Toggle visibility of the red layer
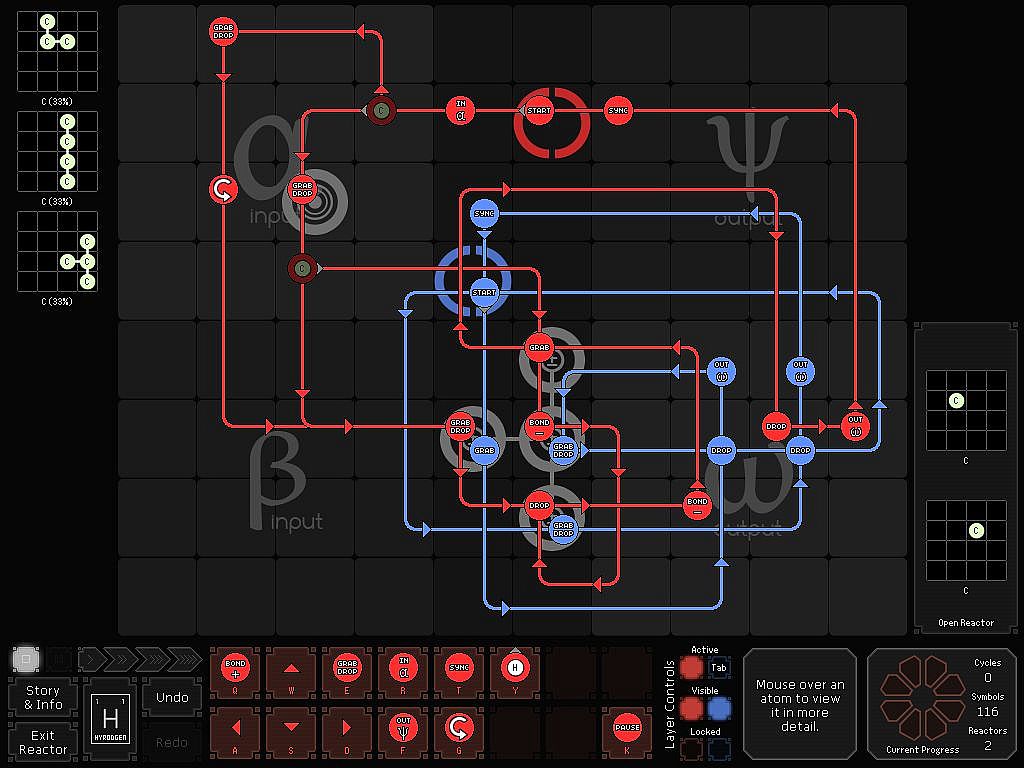1024x768 pixels. click(692, 709)
